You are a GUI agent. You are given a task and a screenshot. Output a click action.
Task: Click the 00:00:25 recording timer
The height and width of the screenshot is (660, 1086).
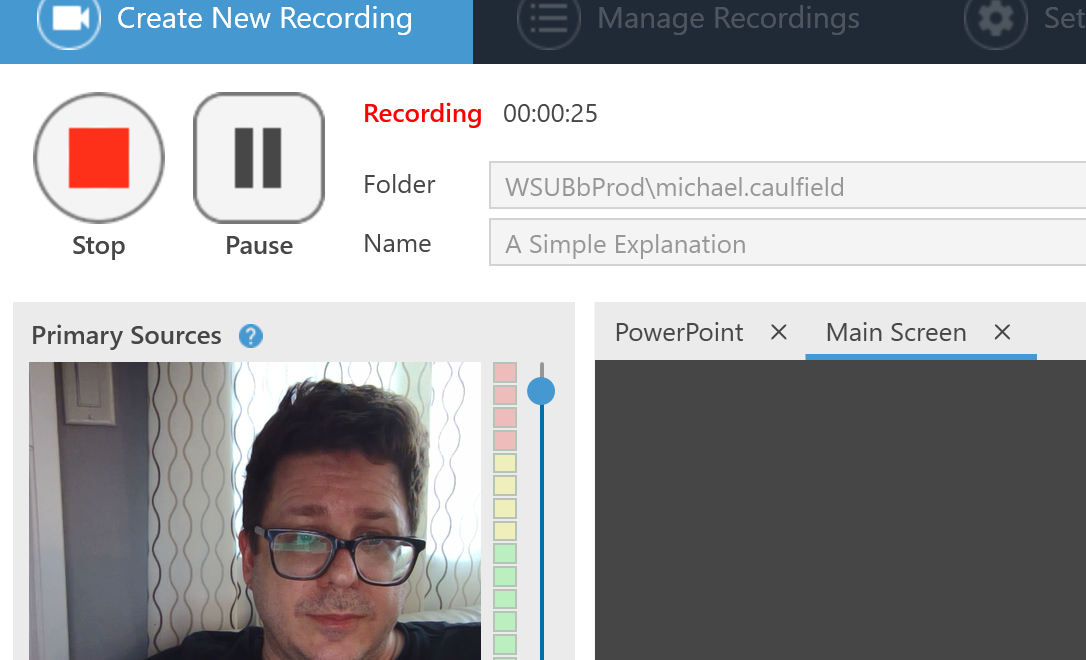pyautogui.click(x=550, y=114)
